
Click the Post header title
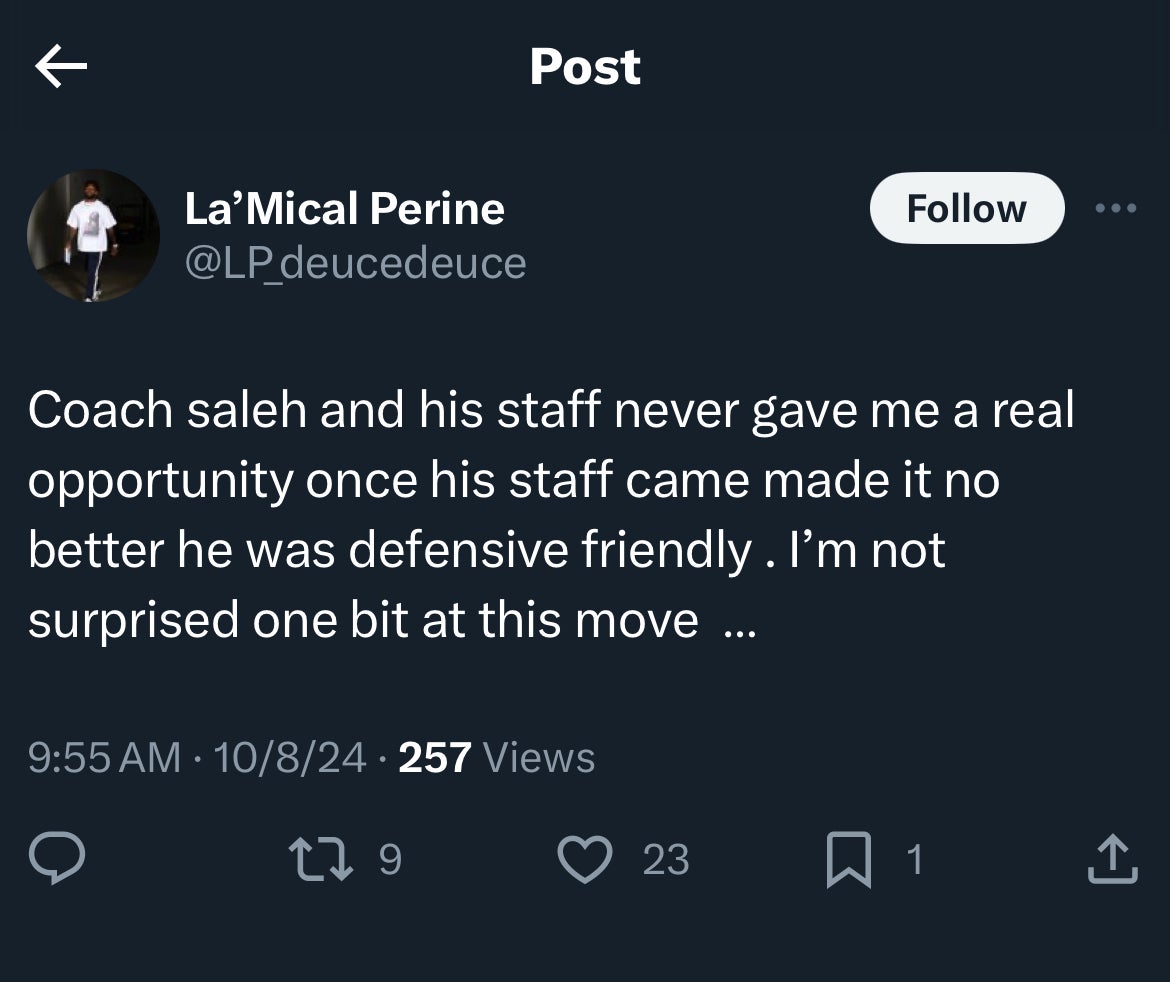(585, 67)
